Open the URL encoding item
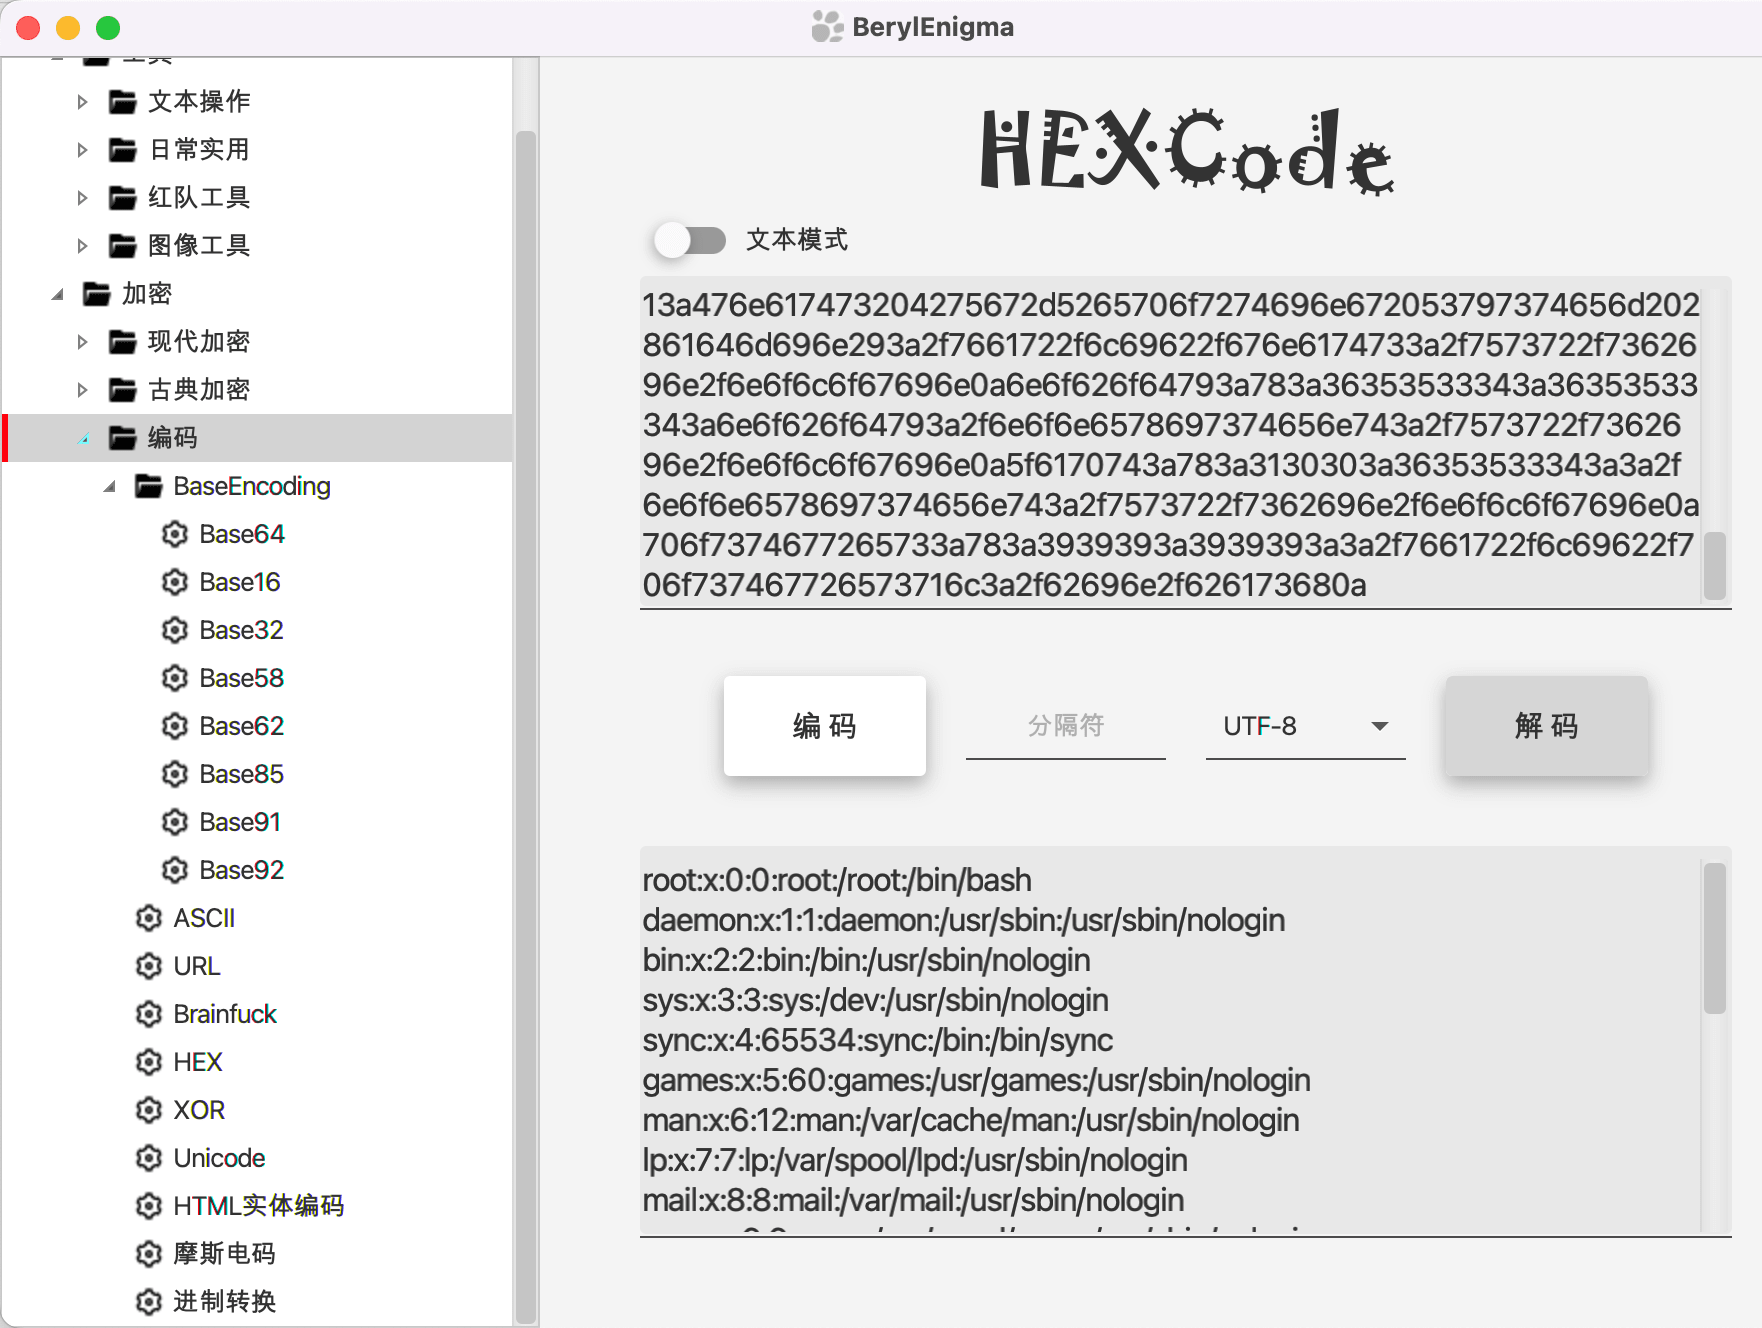The height and width of the screenshot is (1328, 1762). (196, 966)
